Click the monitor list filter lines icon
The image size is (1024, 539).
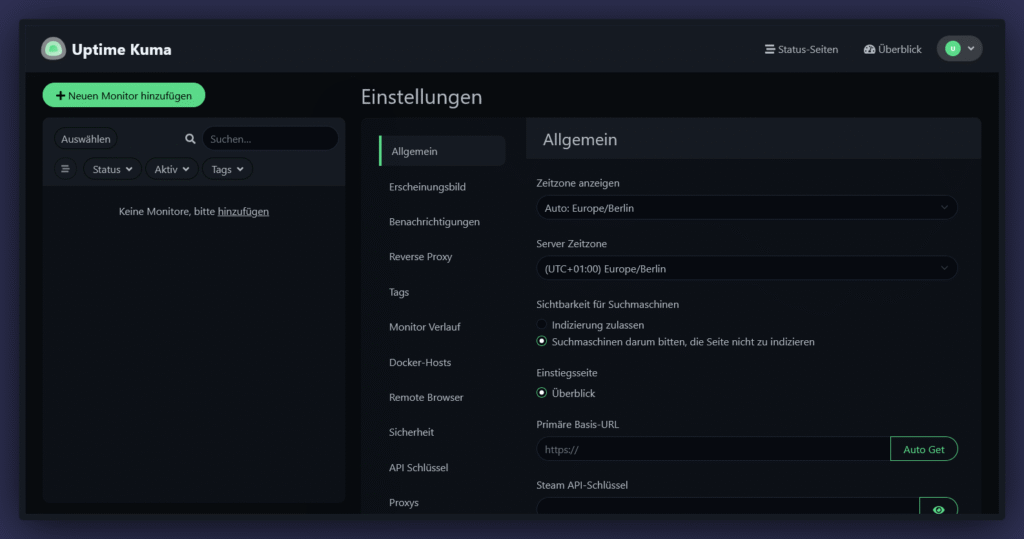pyautogui.click(x=66, y=169)
